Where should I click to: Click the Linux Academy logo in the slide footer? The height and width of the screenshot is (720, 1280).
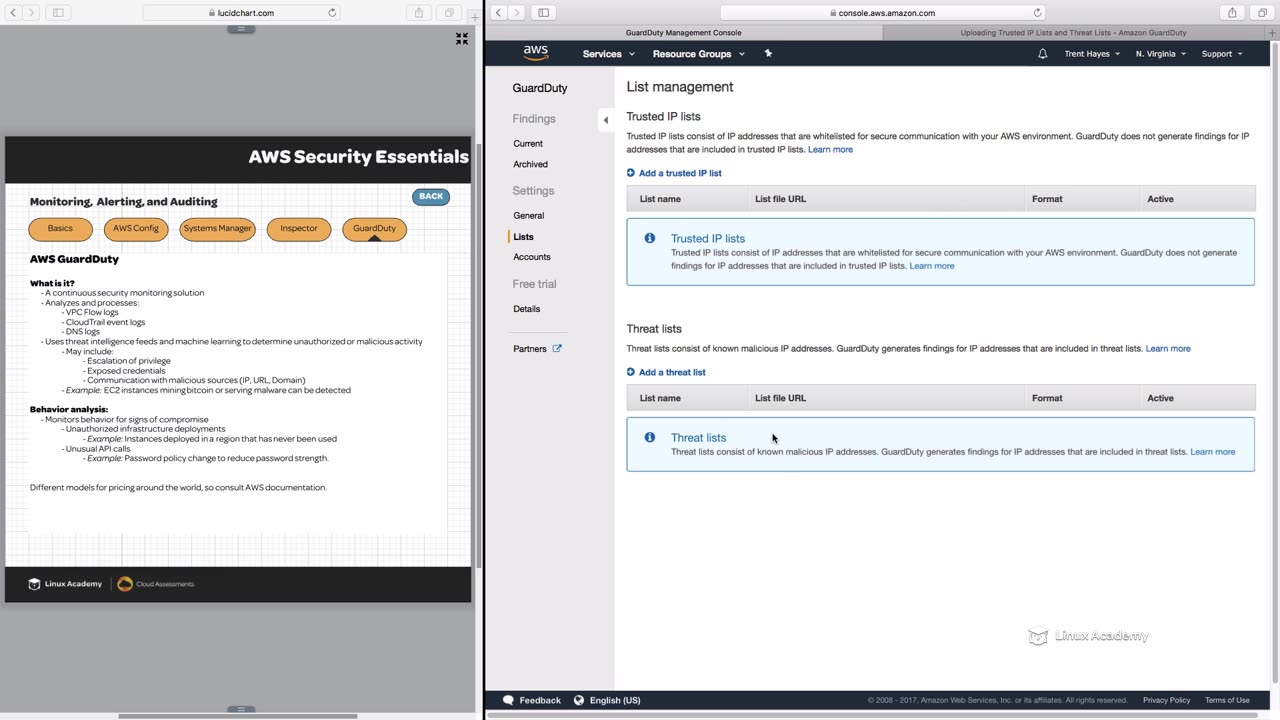pos(65,584)
